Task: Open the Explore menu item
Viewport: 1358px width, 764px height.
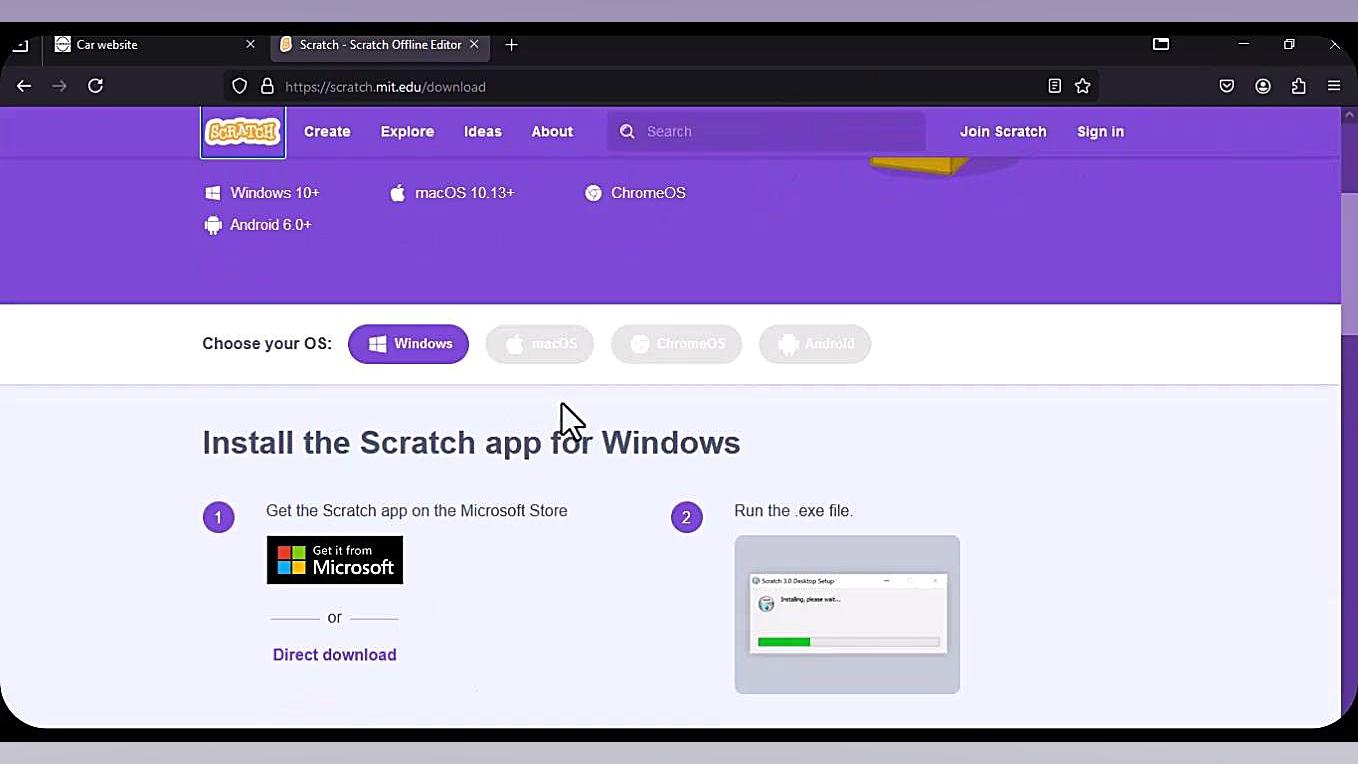Action: click(x=407, y=131)
